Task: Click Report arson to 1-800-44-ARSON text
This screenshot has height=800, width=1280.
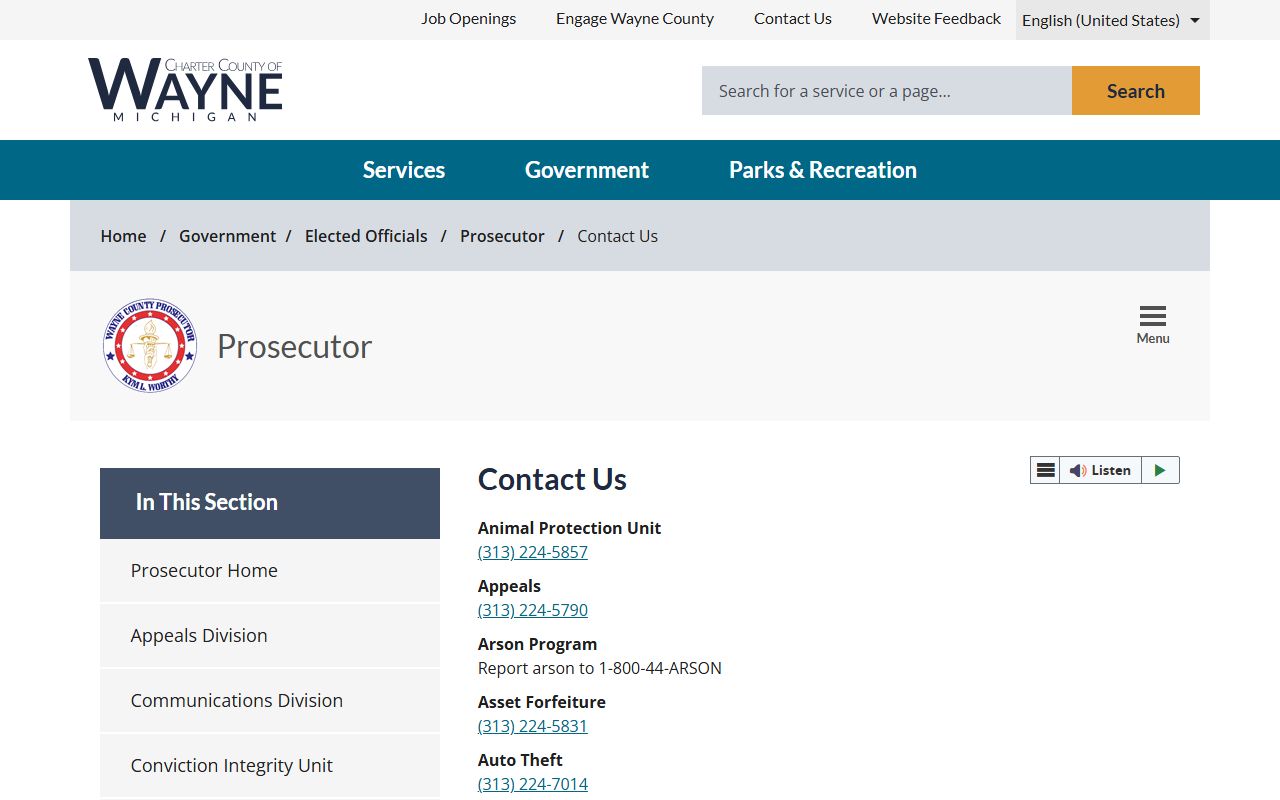Action: [600, 668]
